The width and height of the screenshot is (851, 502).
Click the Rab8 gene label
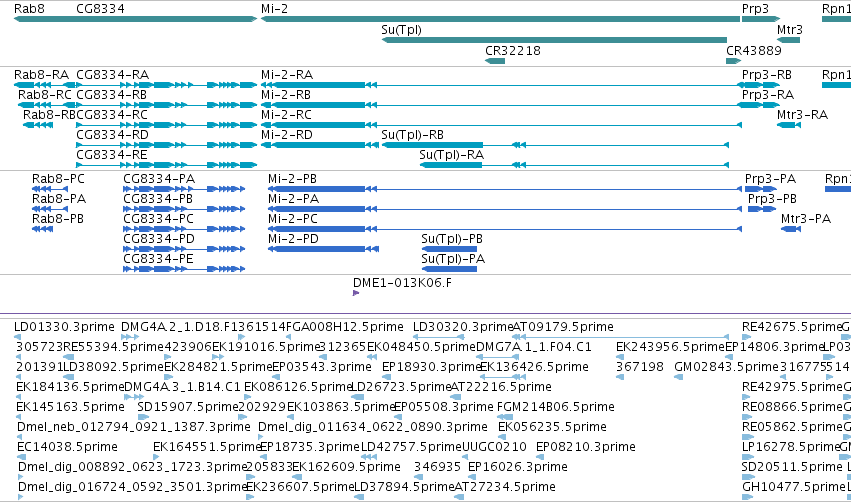[29, 9]
